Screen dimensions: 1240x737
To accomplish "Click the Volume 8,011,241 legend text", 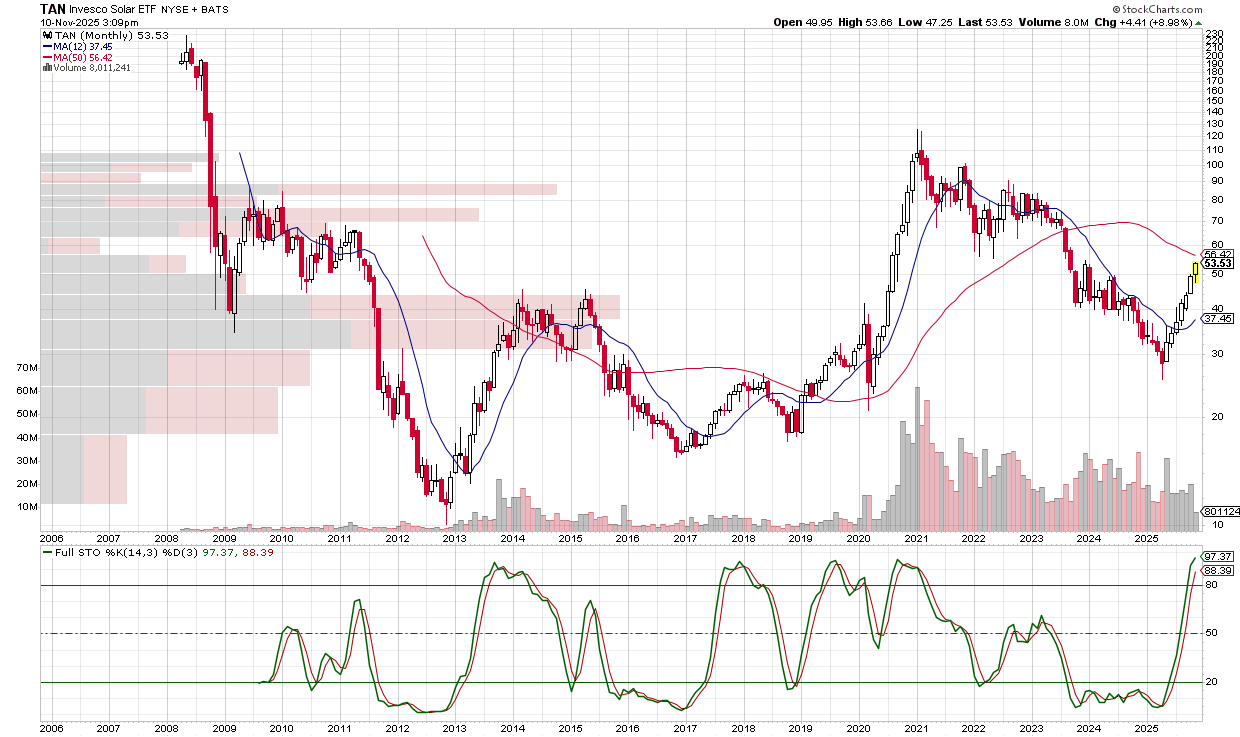I will click(x=93, y=68).
